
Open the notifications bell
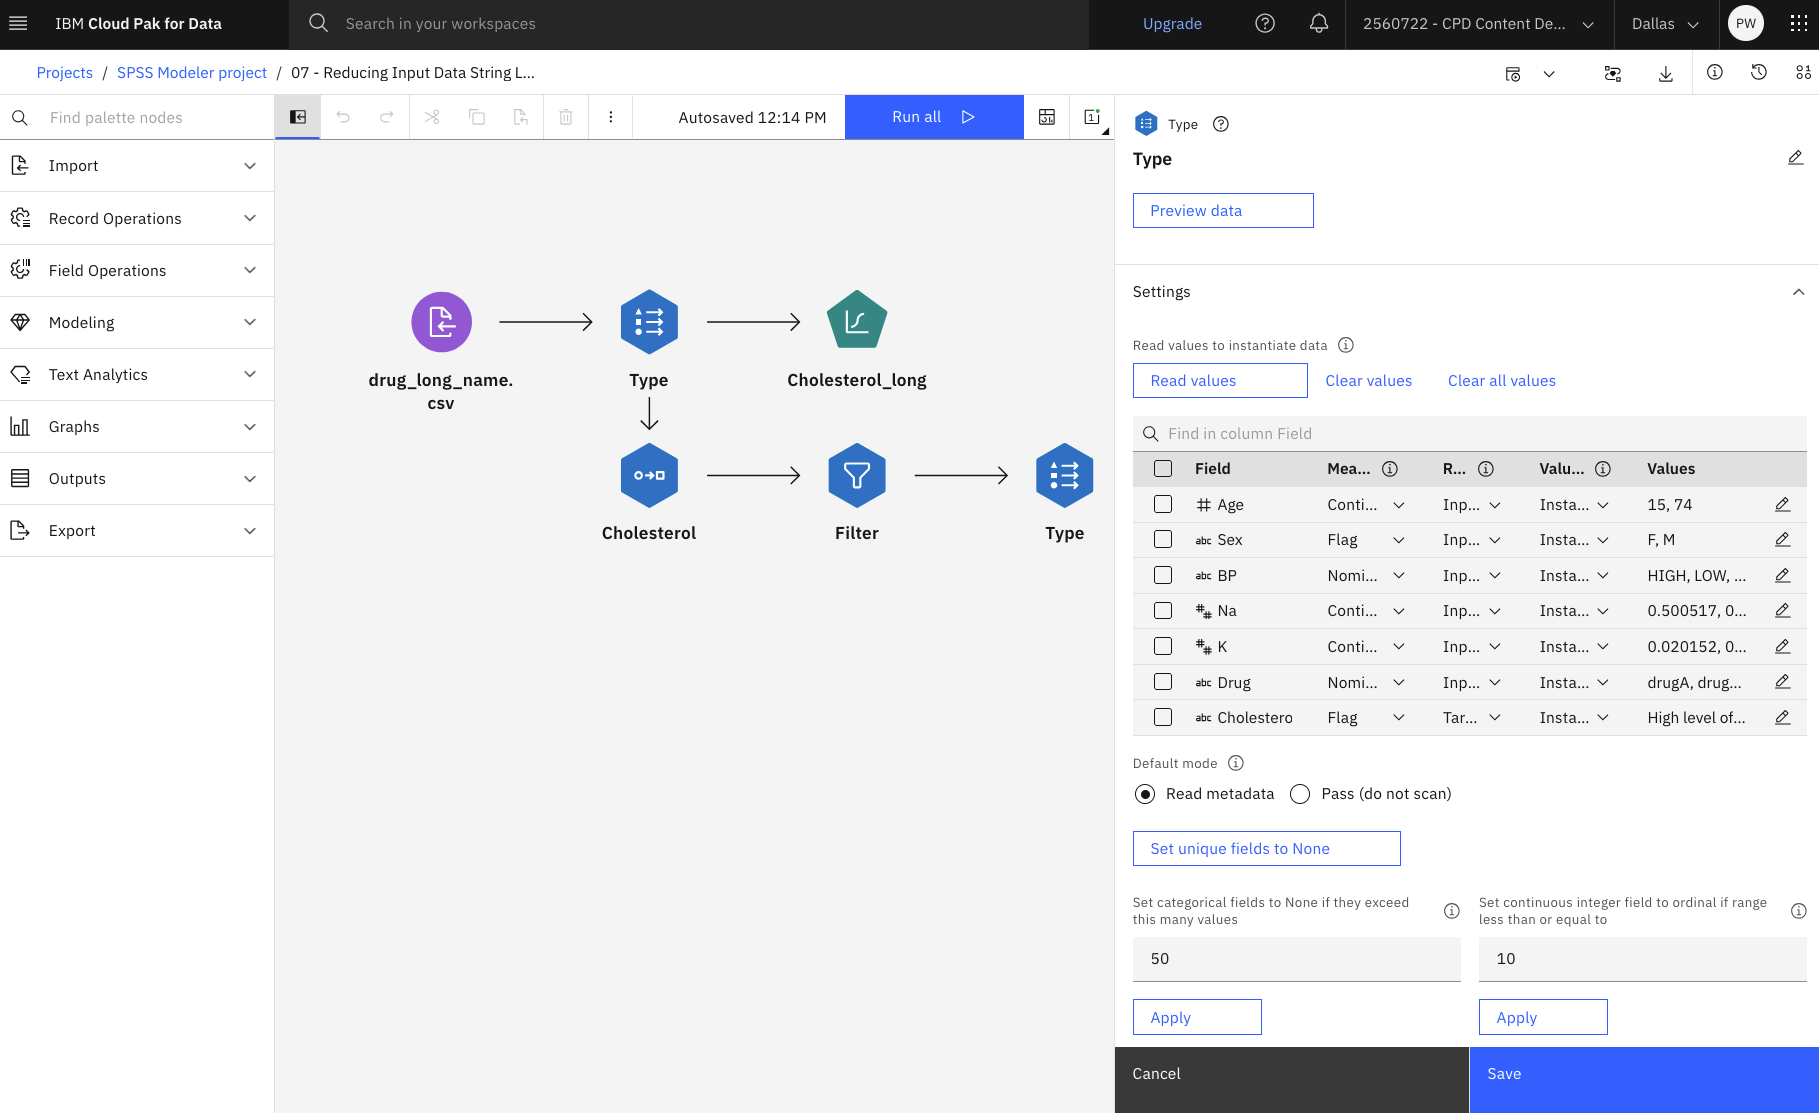[1319, 23]
